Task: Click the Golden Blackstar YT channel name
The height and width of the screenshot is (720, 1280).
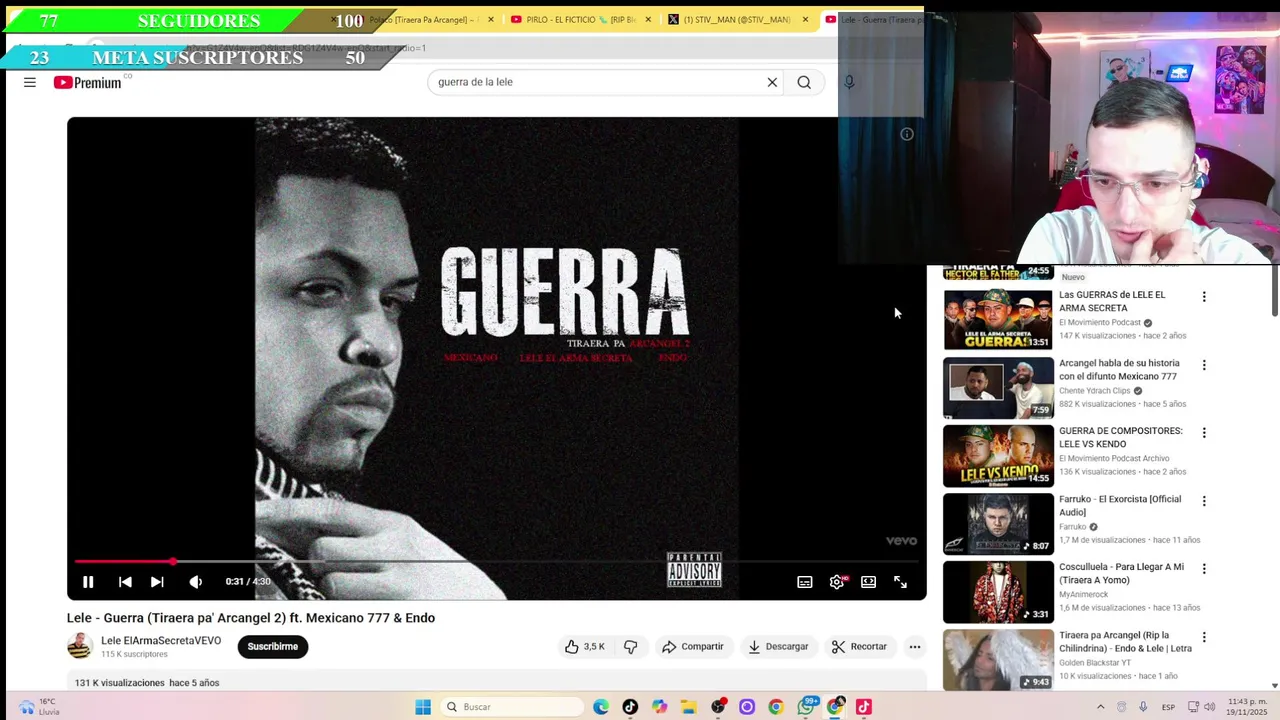Action: point(1097,662)
